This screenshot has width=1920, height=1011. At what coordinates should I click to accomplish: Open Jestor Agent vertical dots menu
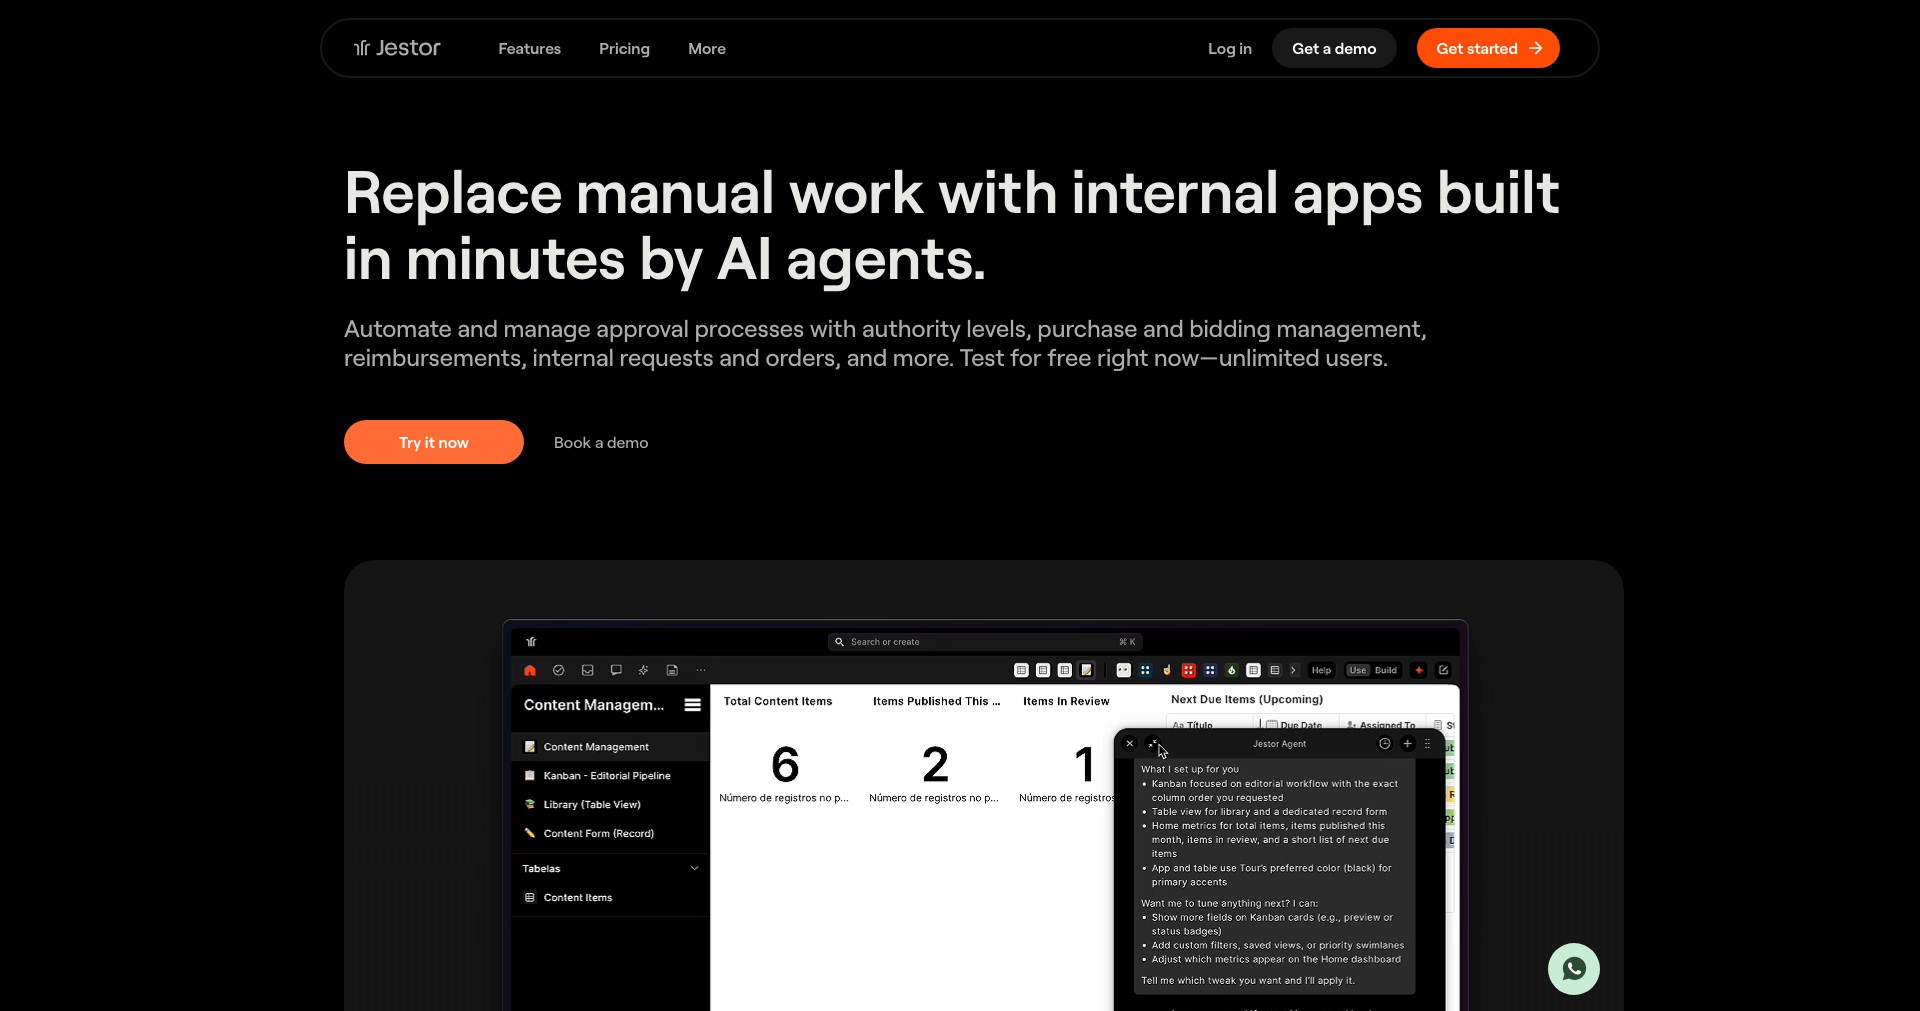(x=1427, y=743)
